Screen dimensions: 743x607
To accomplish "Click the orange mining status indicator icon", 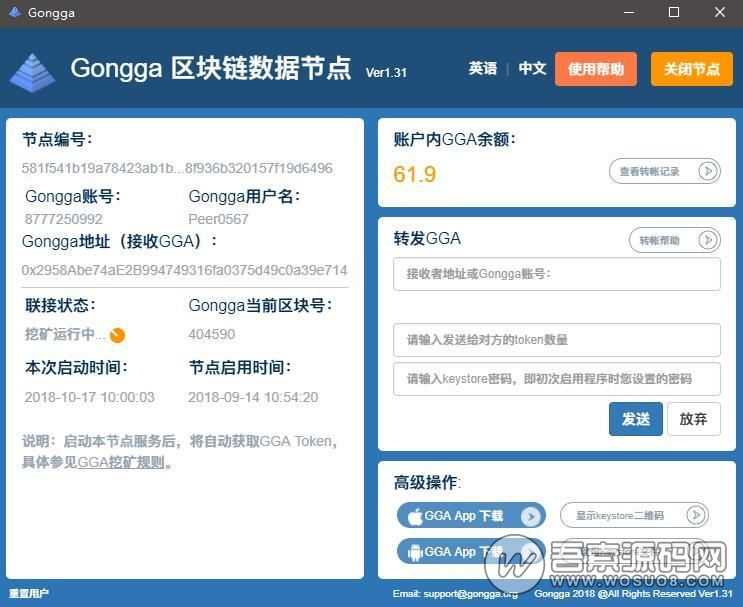I will coord(117,335).
